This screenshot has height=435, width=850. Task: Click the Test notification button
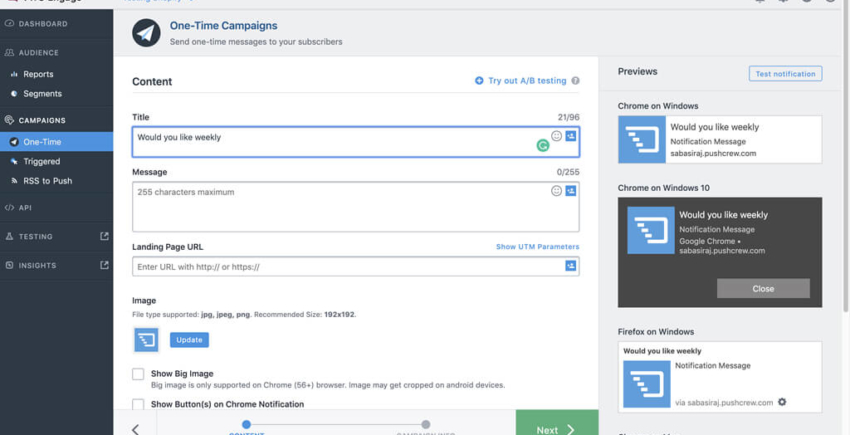pos(785,74)
